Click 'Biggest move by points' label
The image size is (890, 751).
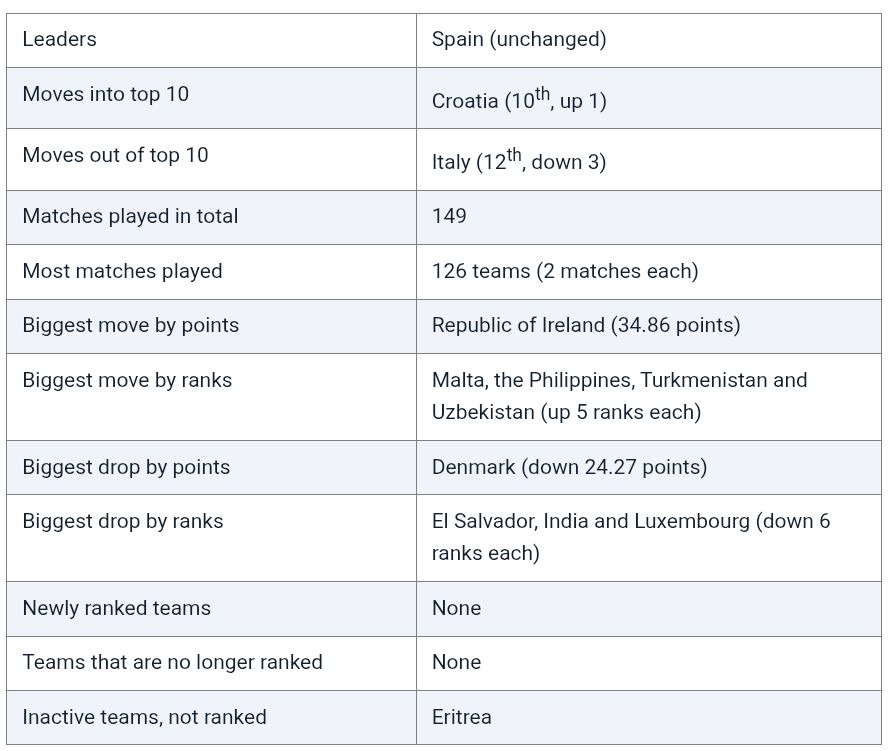coord(130,325)
